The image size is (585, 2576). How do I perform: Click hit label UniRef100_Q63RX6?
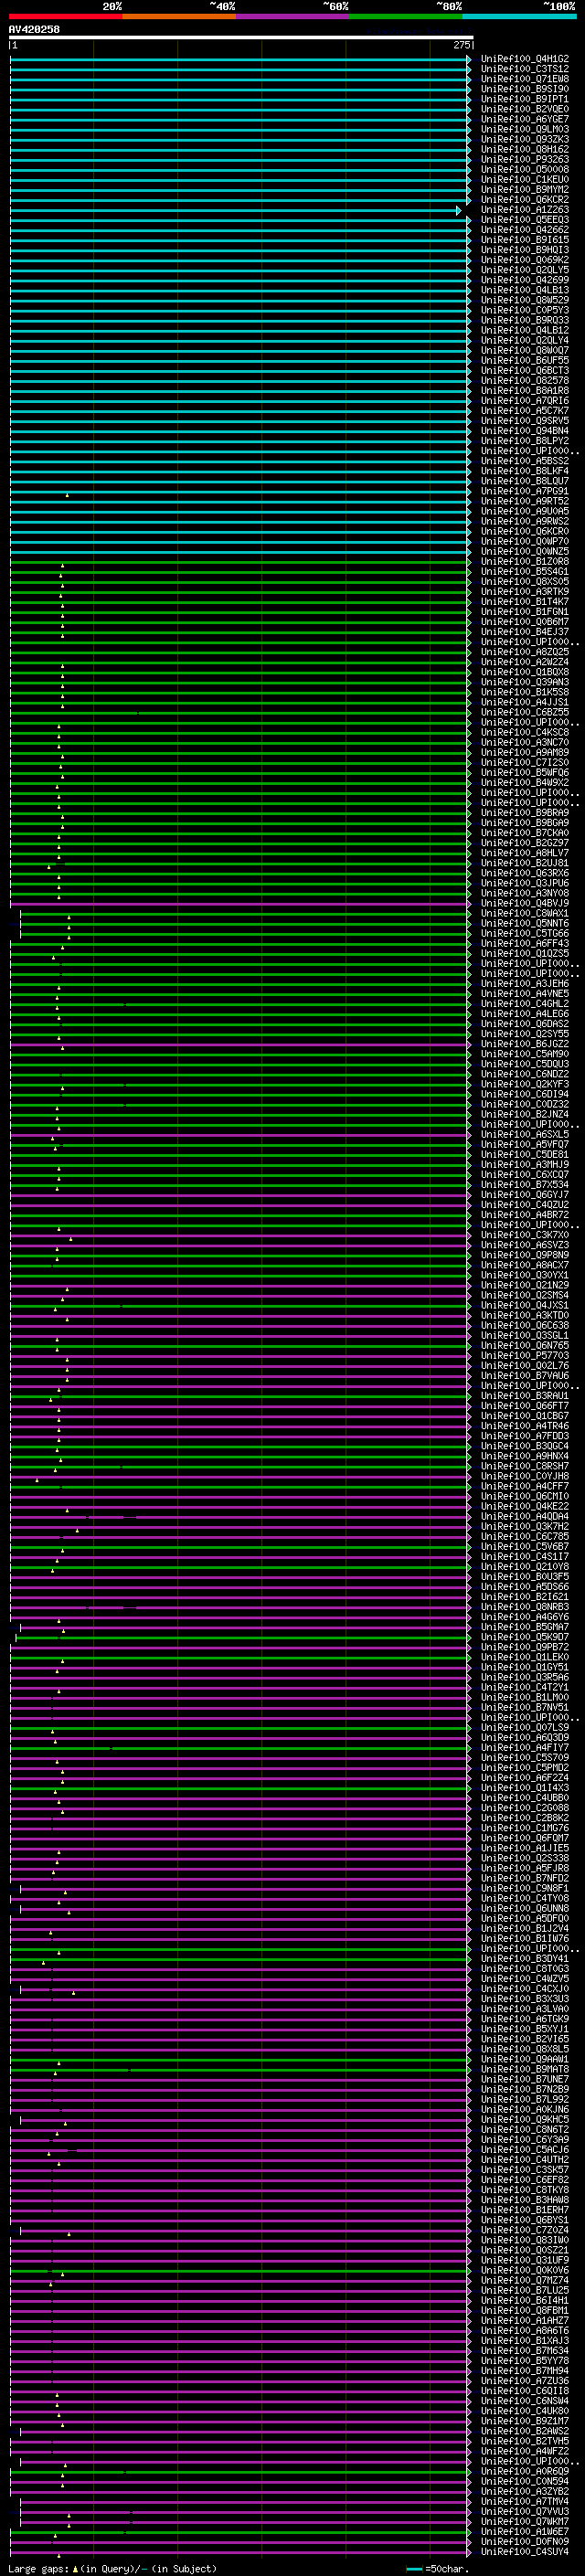[x=525, y=874]
